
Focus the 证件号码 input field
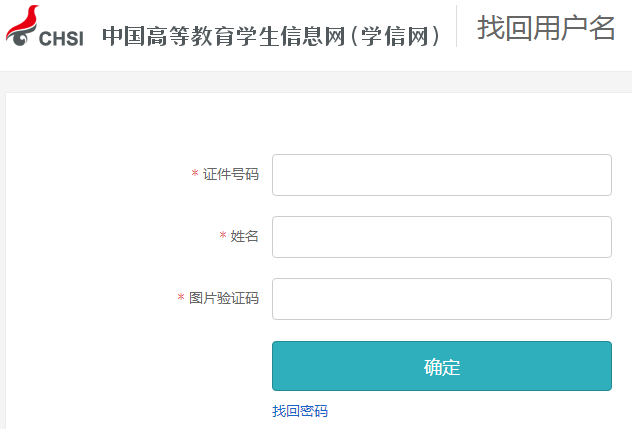(x=442, y=175)
